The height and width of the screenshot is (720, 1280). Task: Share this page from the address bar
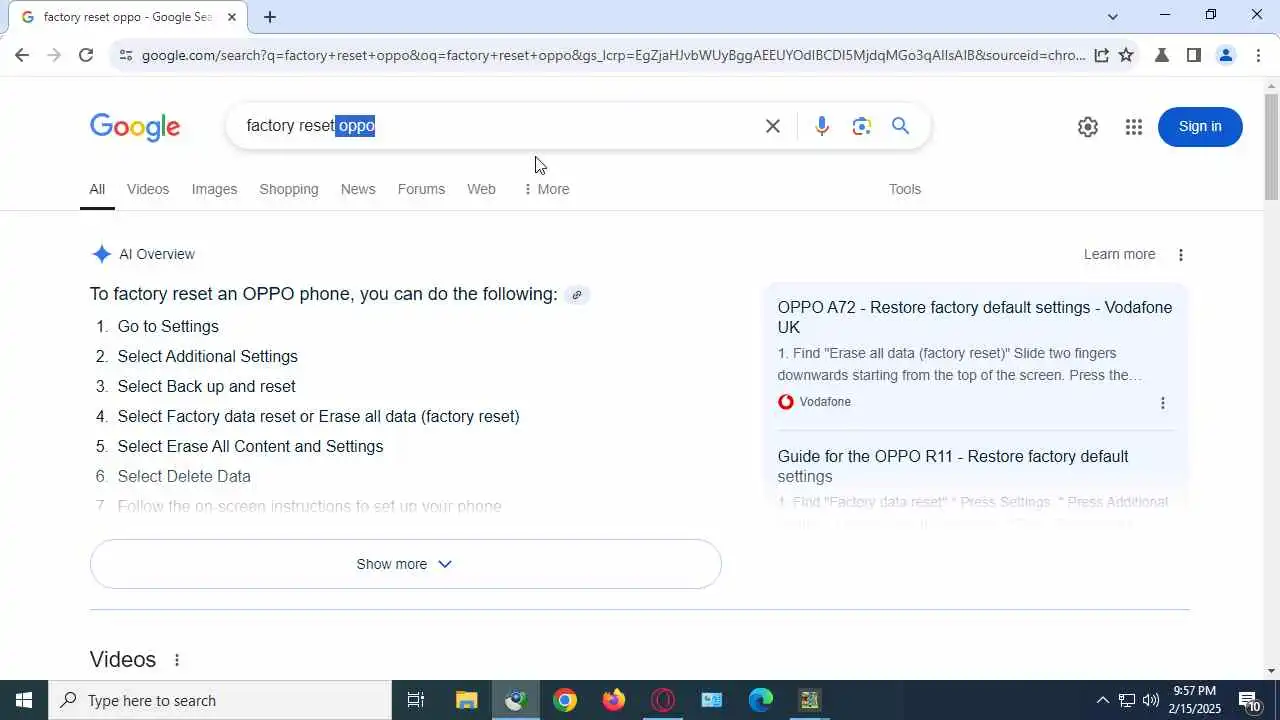coord(1101,55)
